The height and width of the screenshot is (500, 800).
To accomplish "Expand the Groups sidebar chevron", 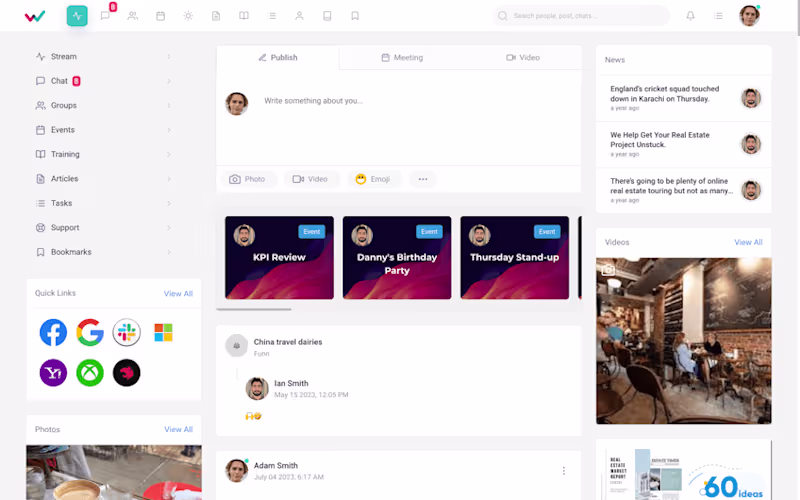I will [169, 106].
